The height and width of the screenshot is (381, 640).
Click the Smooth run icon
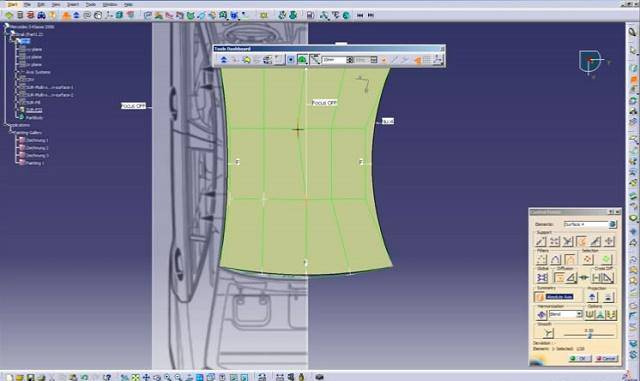point(549,334)
